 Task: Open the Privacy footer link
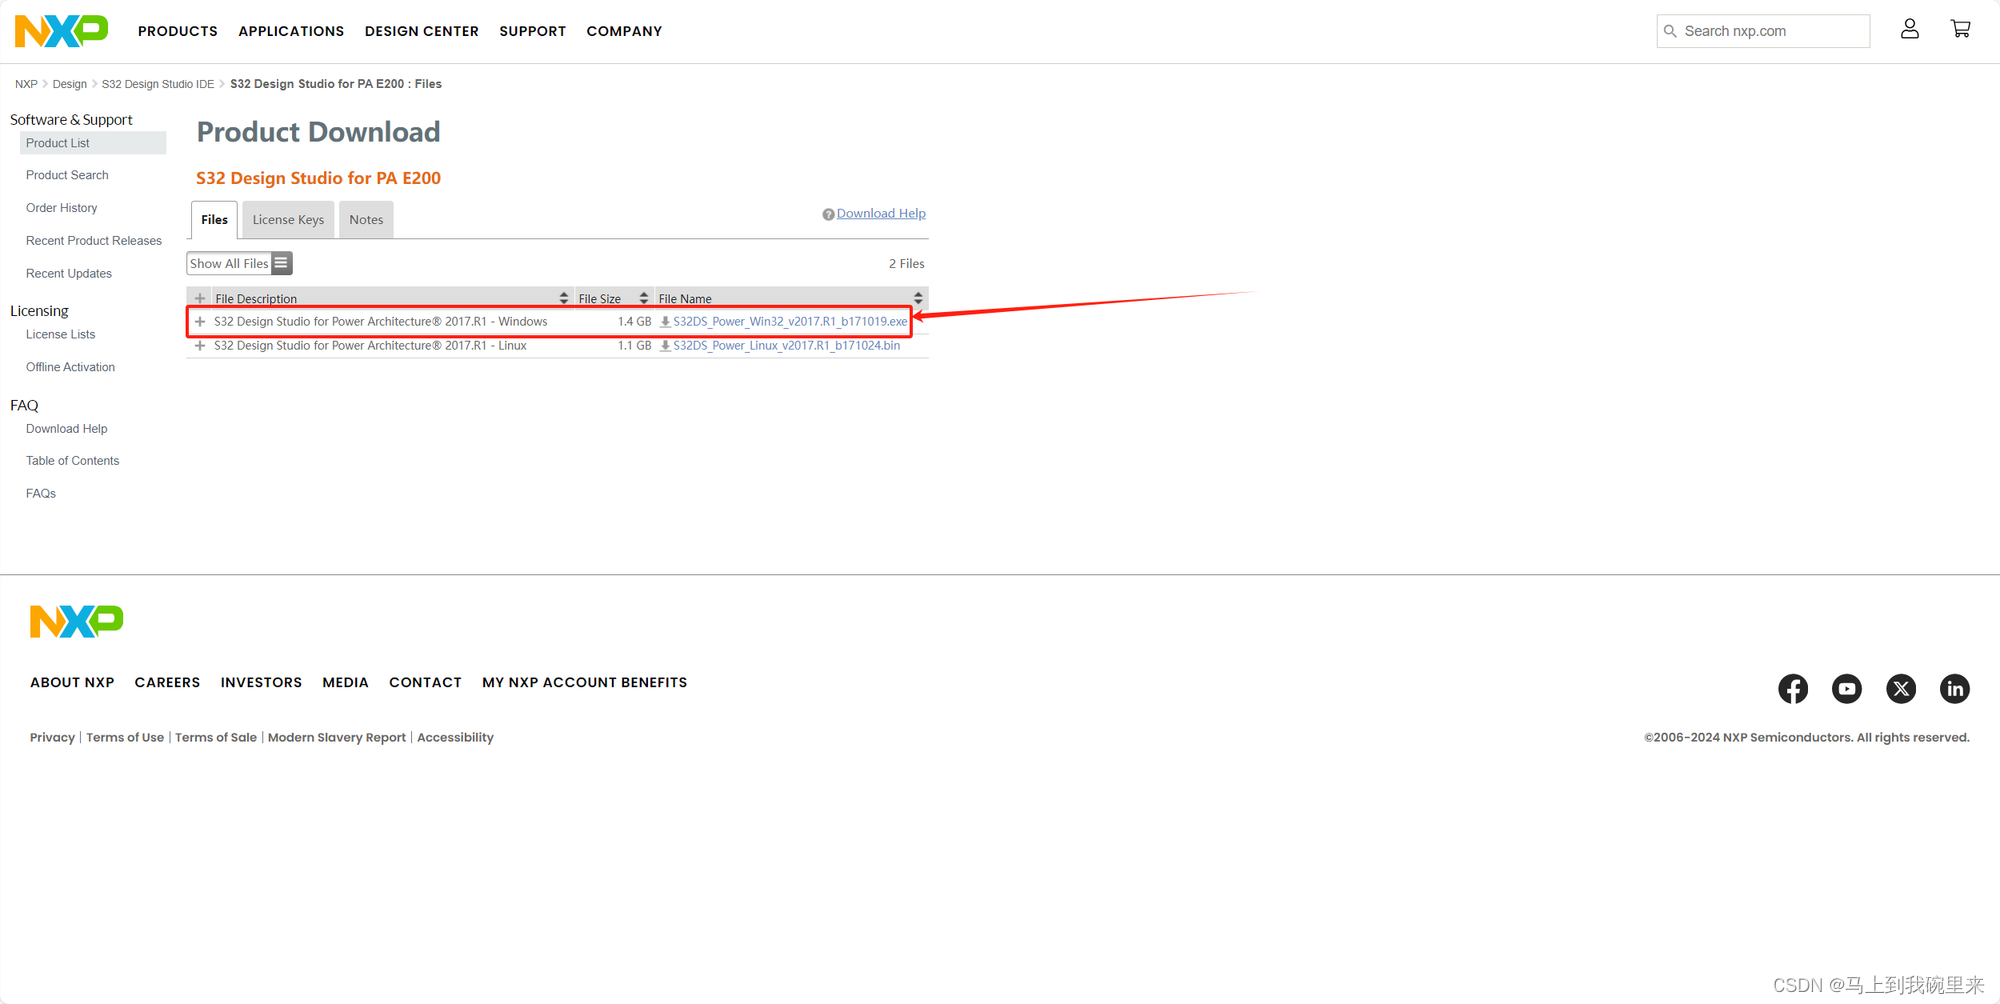52,738
